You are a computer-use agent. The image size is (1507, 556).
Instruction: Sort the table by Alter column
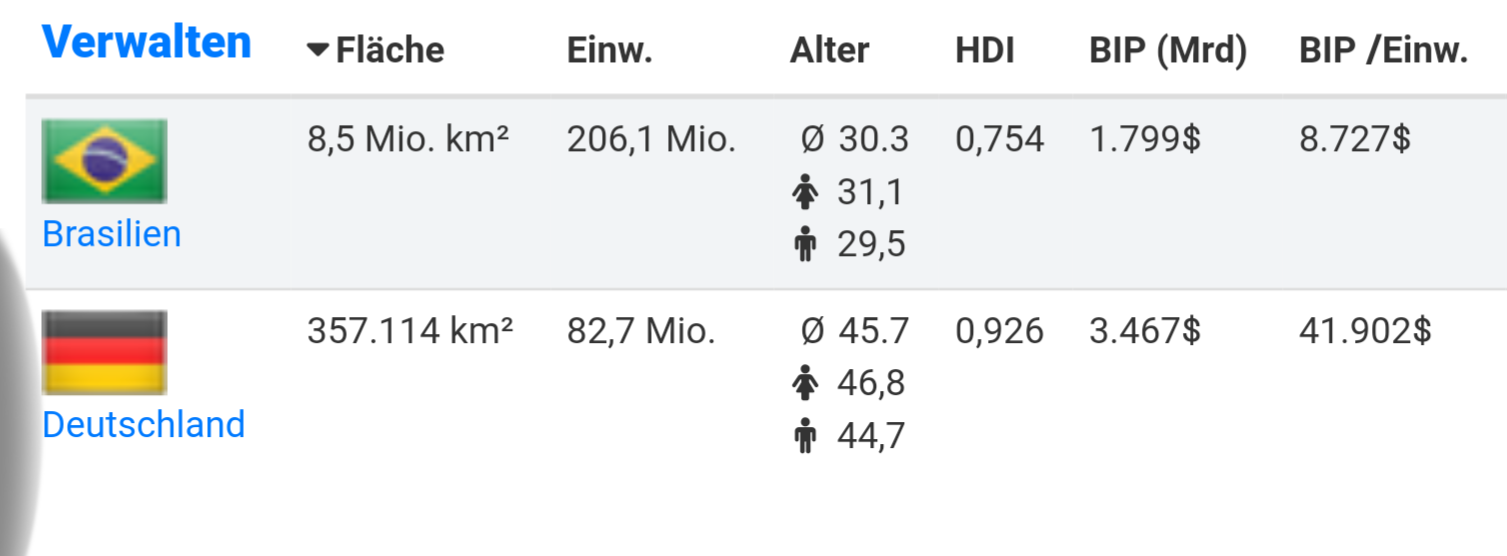pos(829,51)
